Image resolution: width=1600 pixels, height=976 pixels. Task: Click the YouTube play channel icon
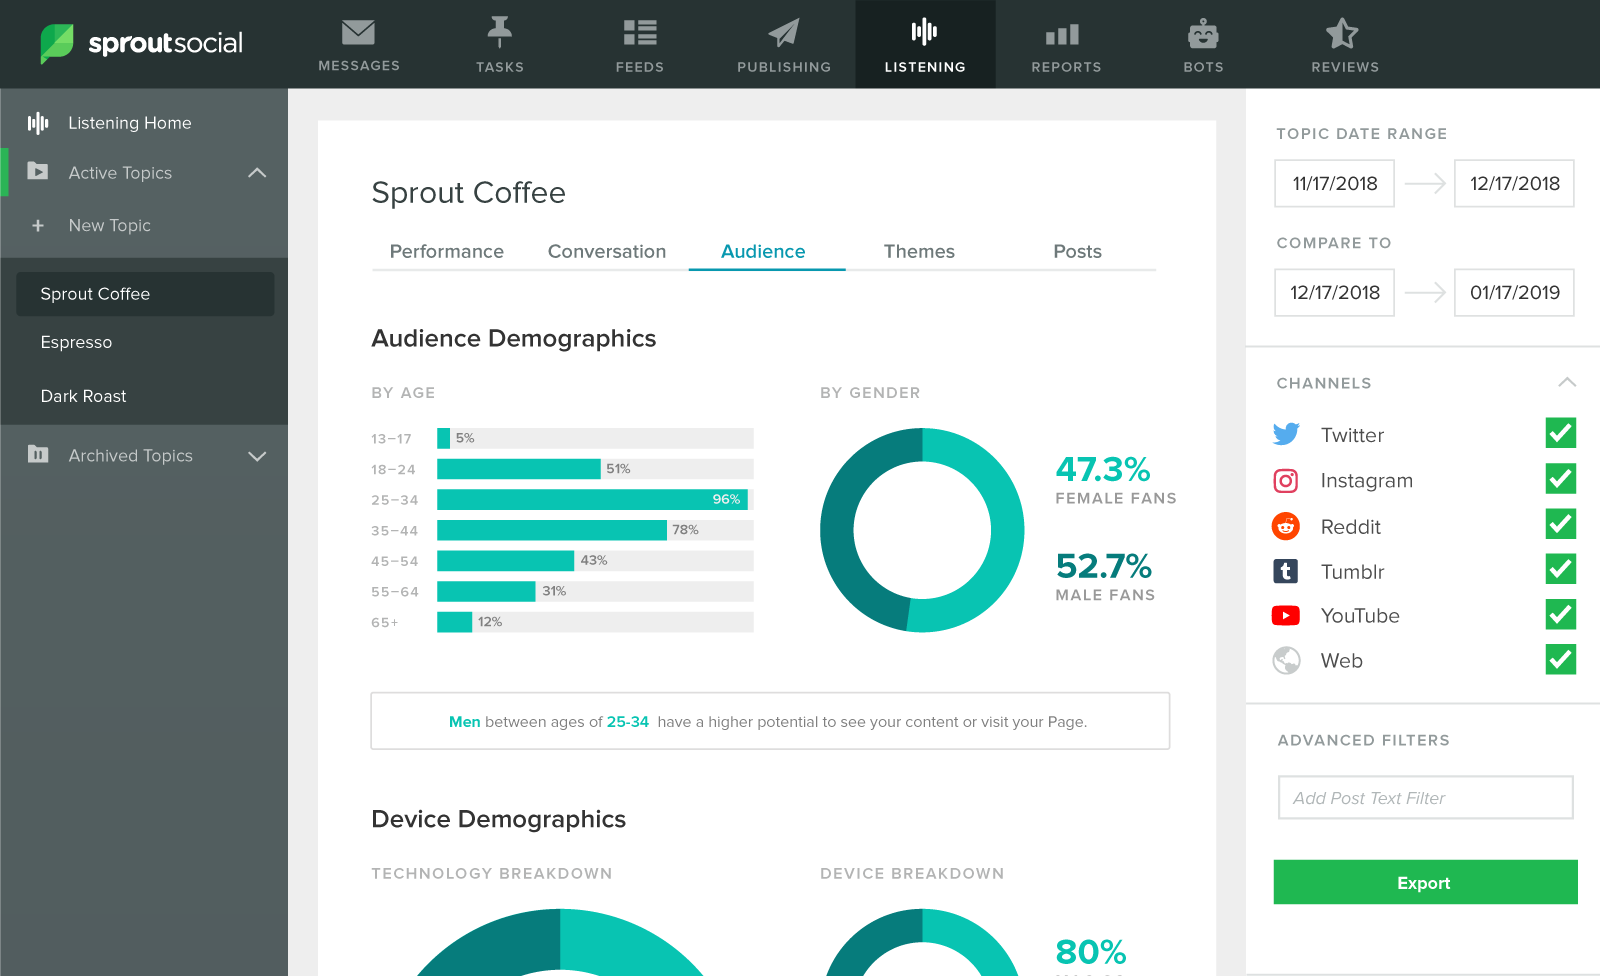coord(1286,615)
